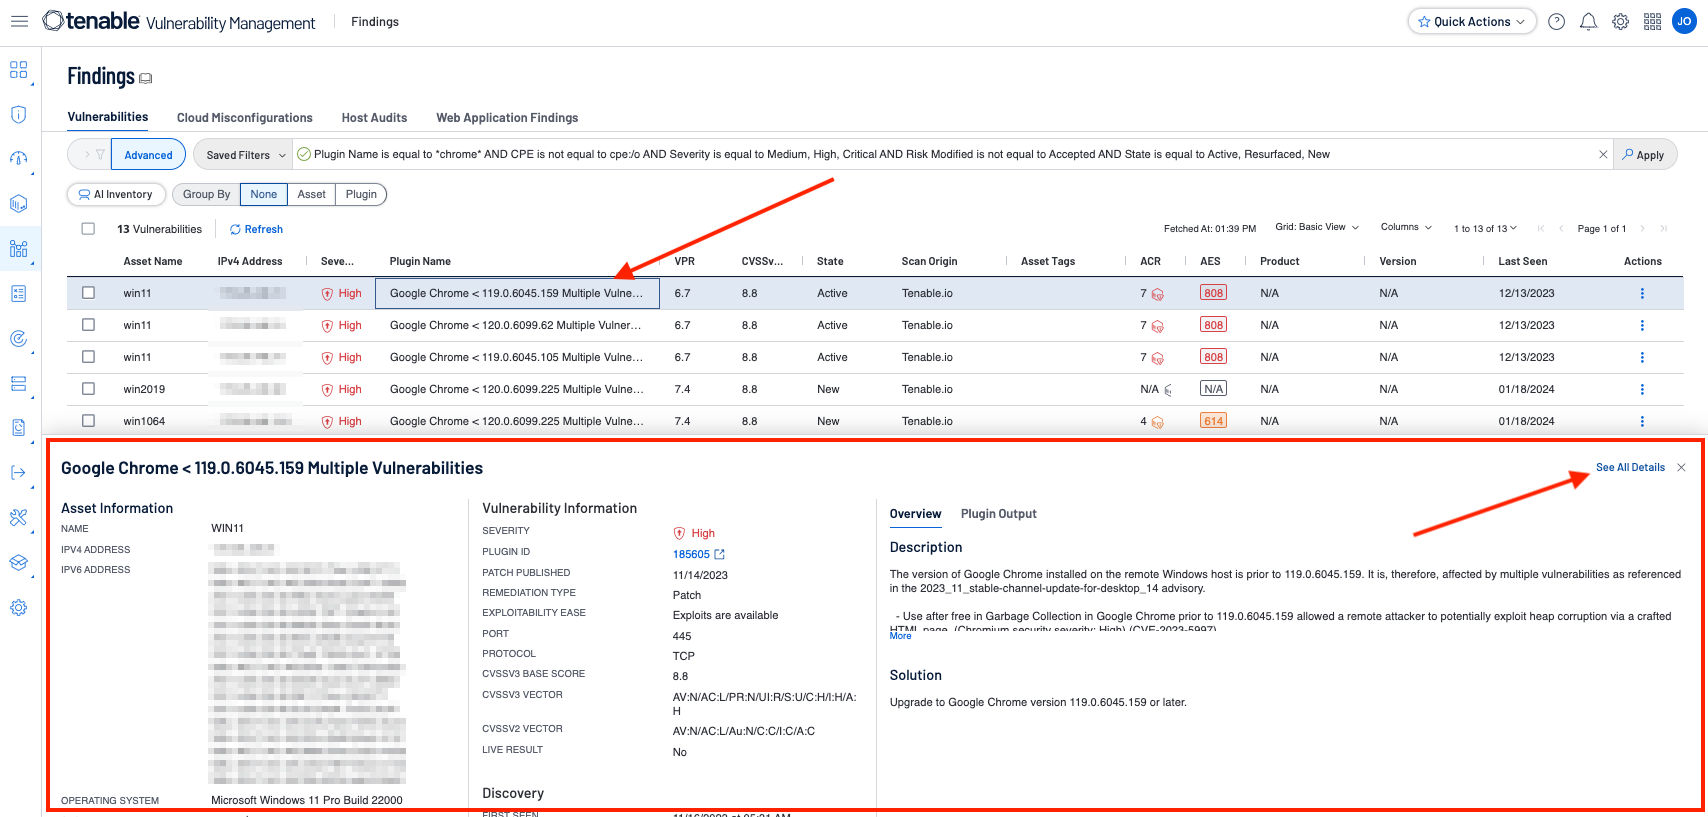The height and width of the screenshot is (817, 1708).
Task: Click the Advanced filter button
Action: click(x=148, y=155)
